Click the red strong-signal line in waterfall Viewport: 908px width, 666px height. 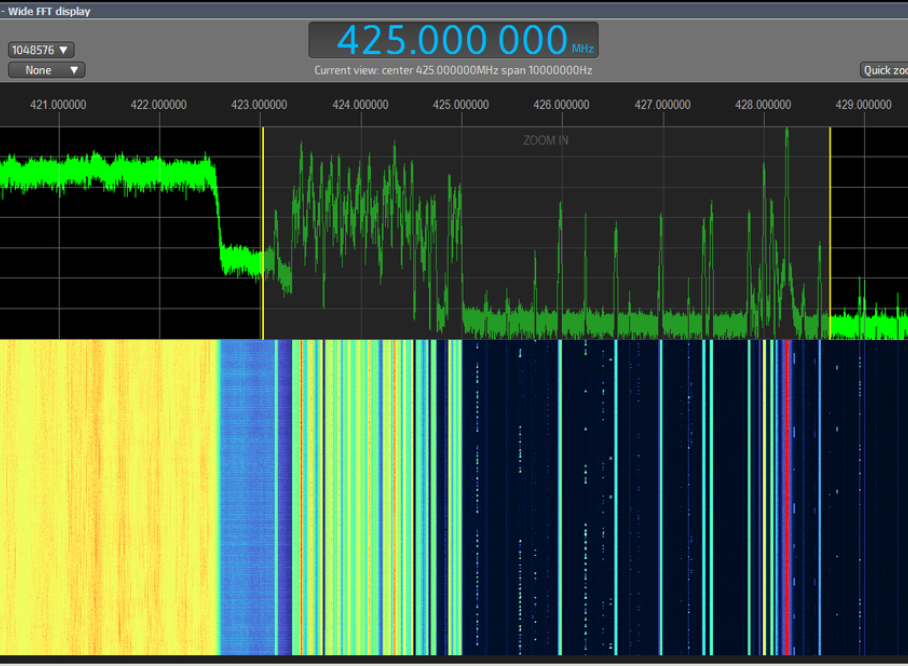click(786, 497)
